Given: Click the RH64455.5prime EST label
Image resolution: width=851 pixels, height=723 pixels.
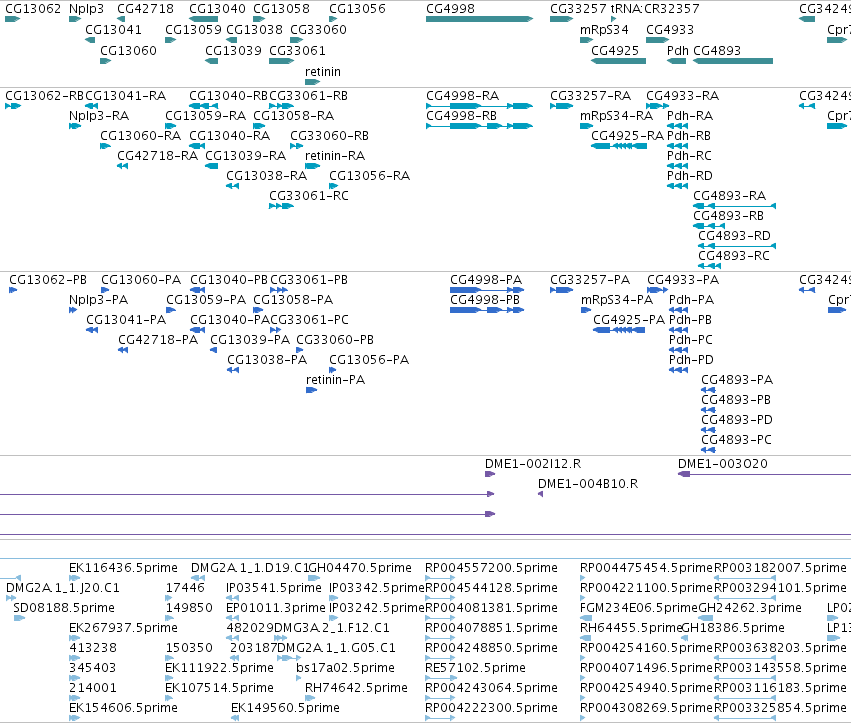Looking at the screenshot, I should pyautogui.click(x=631, y=628).
